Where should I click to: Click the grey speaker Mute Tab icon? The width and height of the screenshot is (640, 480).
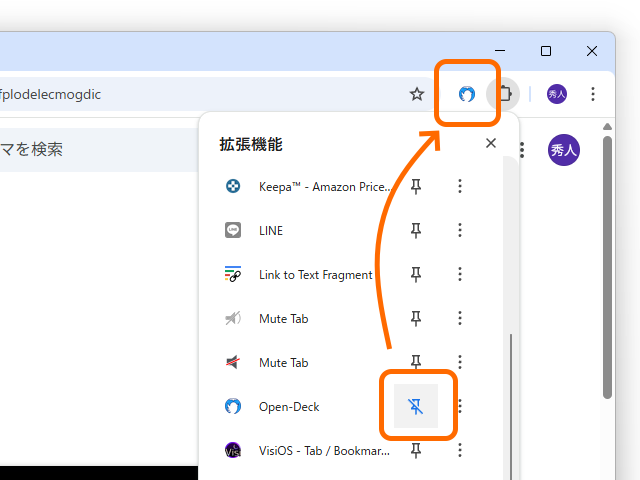pos(233,318)
